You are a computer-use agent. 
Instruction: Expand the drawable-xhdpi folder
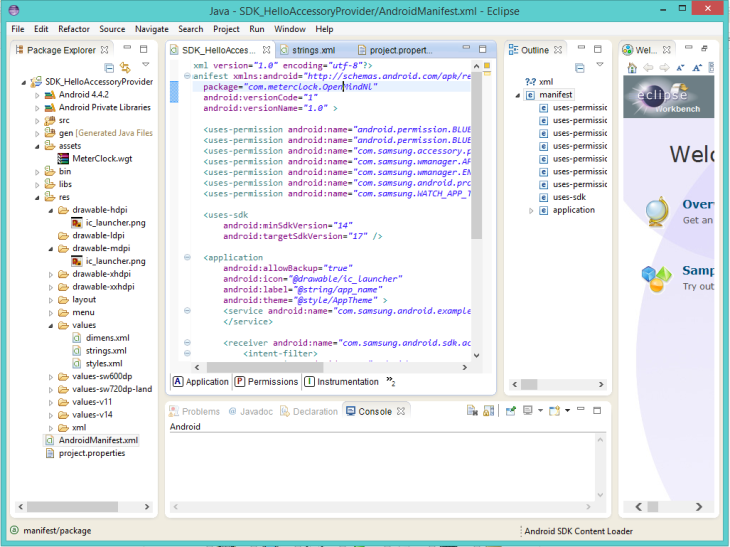[x=51, y=273]
